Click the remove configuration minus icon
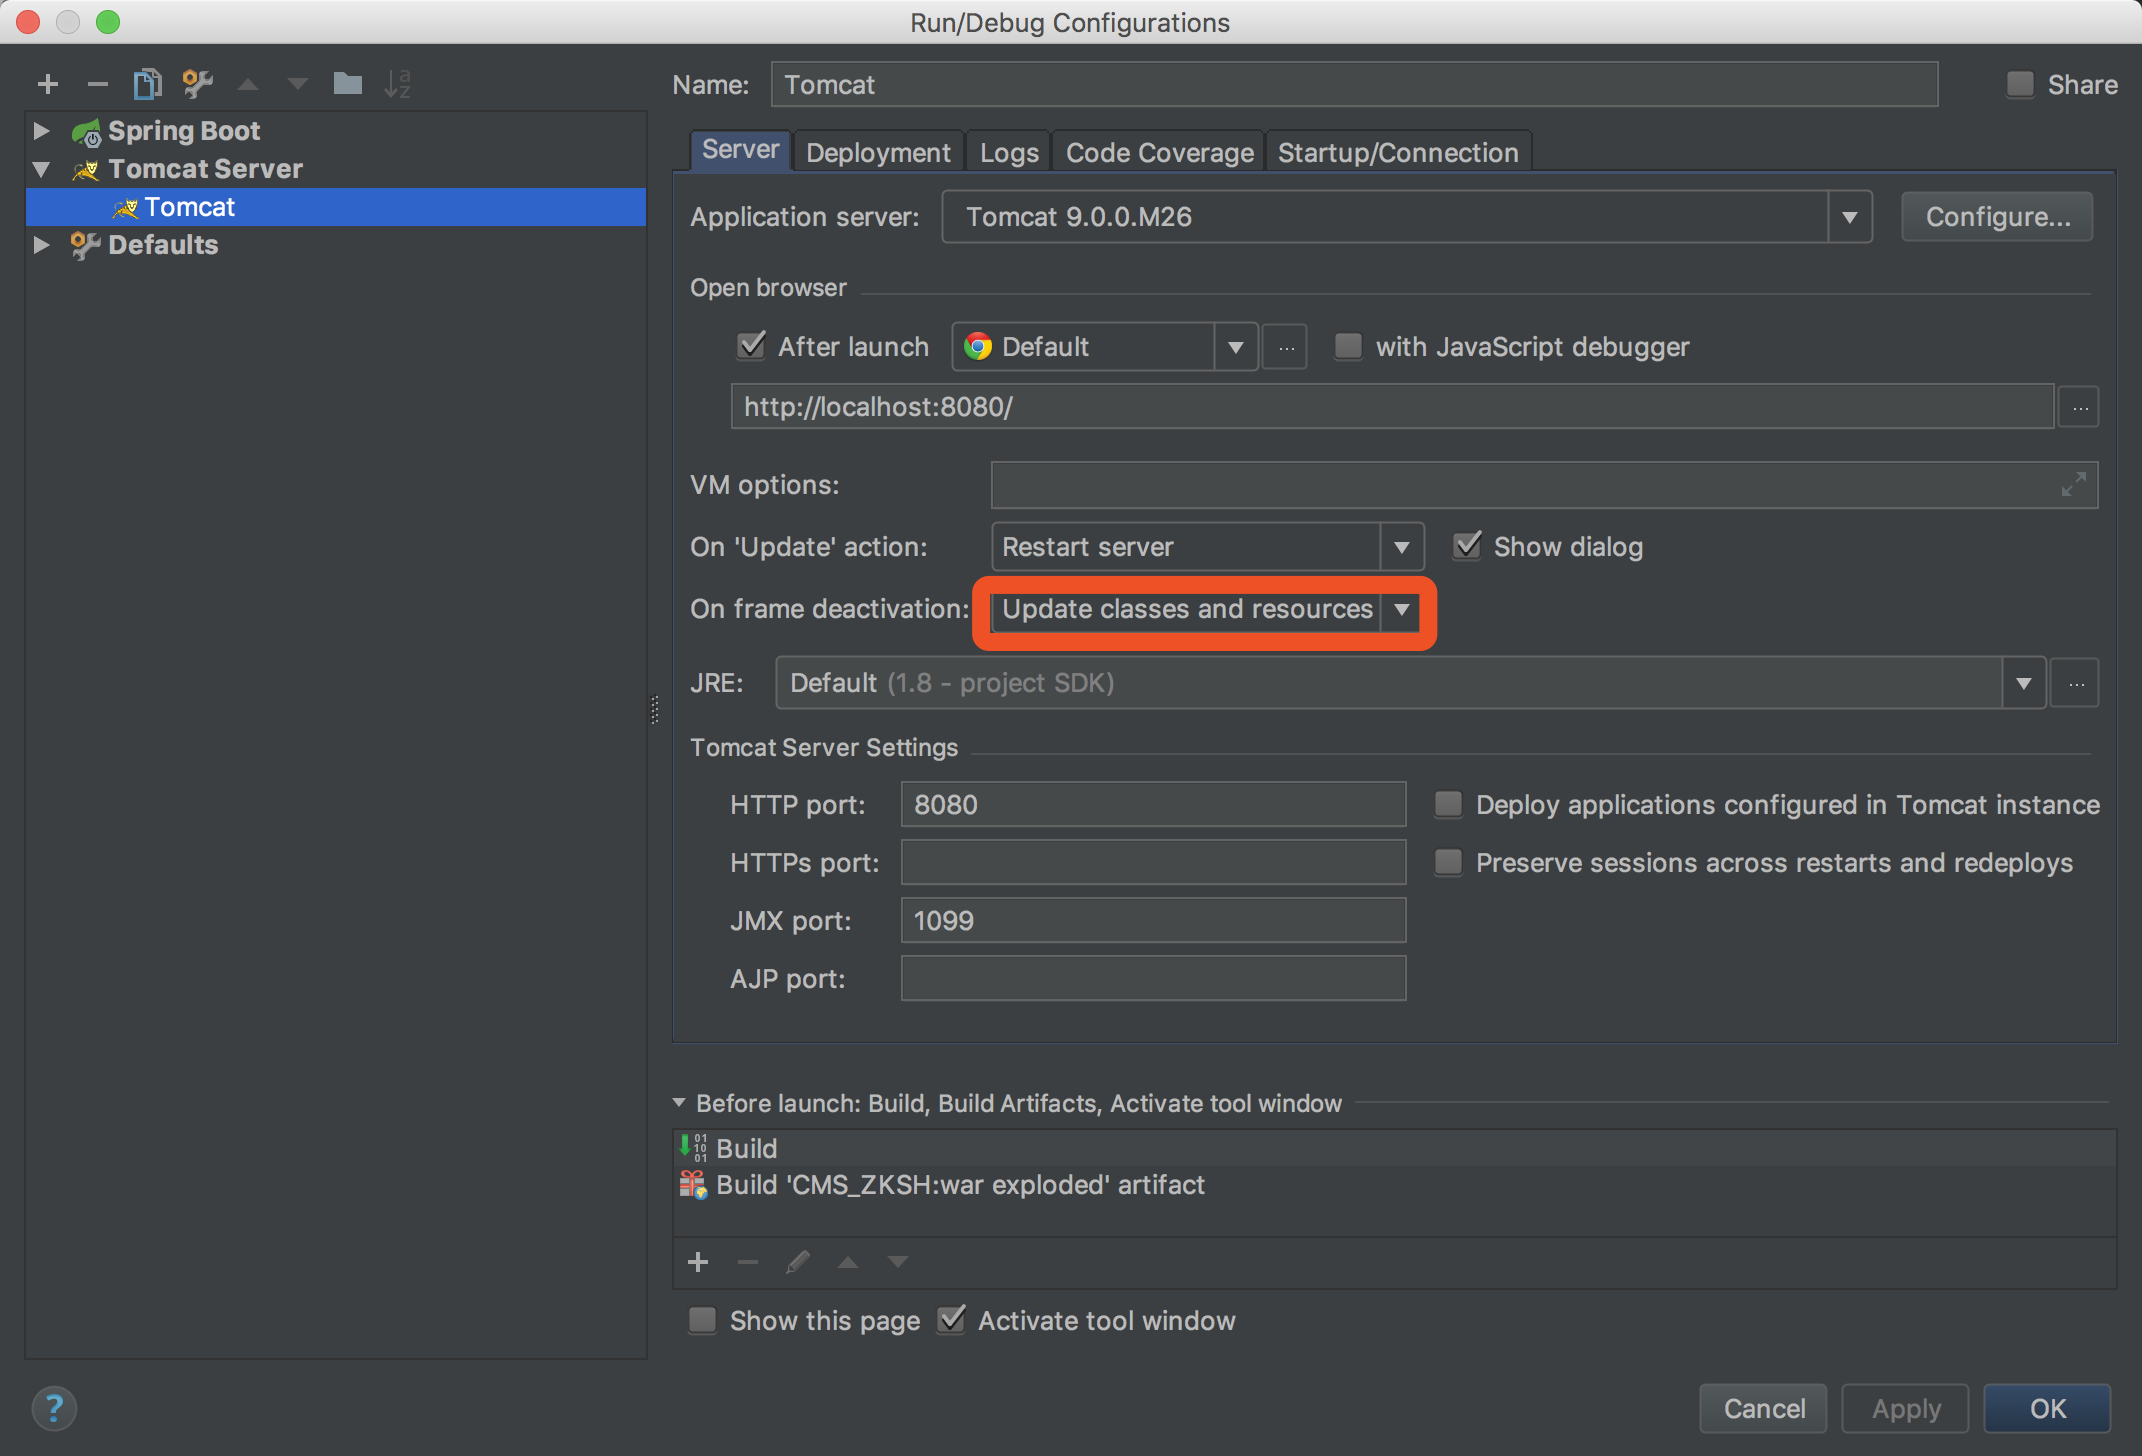 [x=97, y=84]
